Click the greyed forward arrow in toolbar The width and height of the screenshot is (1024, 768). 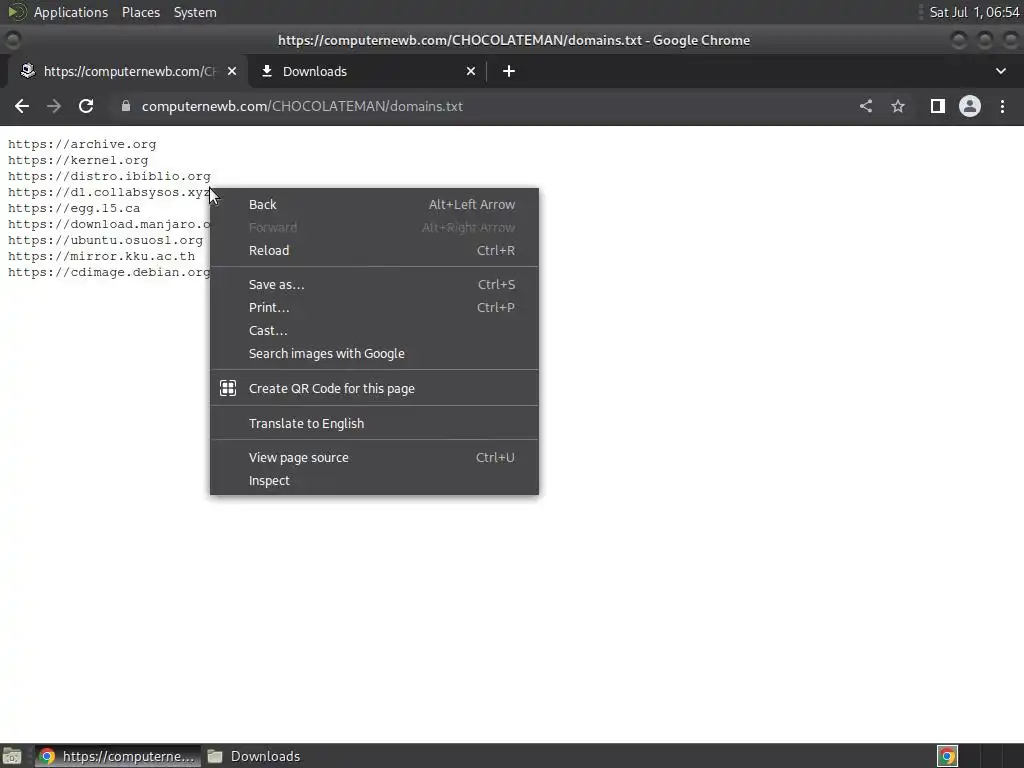tap(54, 106)
